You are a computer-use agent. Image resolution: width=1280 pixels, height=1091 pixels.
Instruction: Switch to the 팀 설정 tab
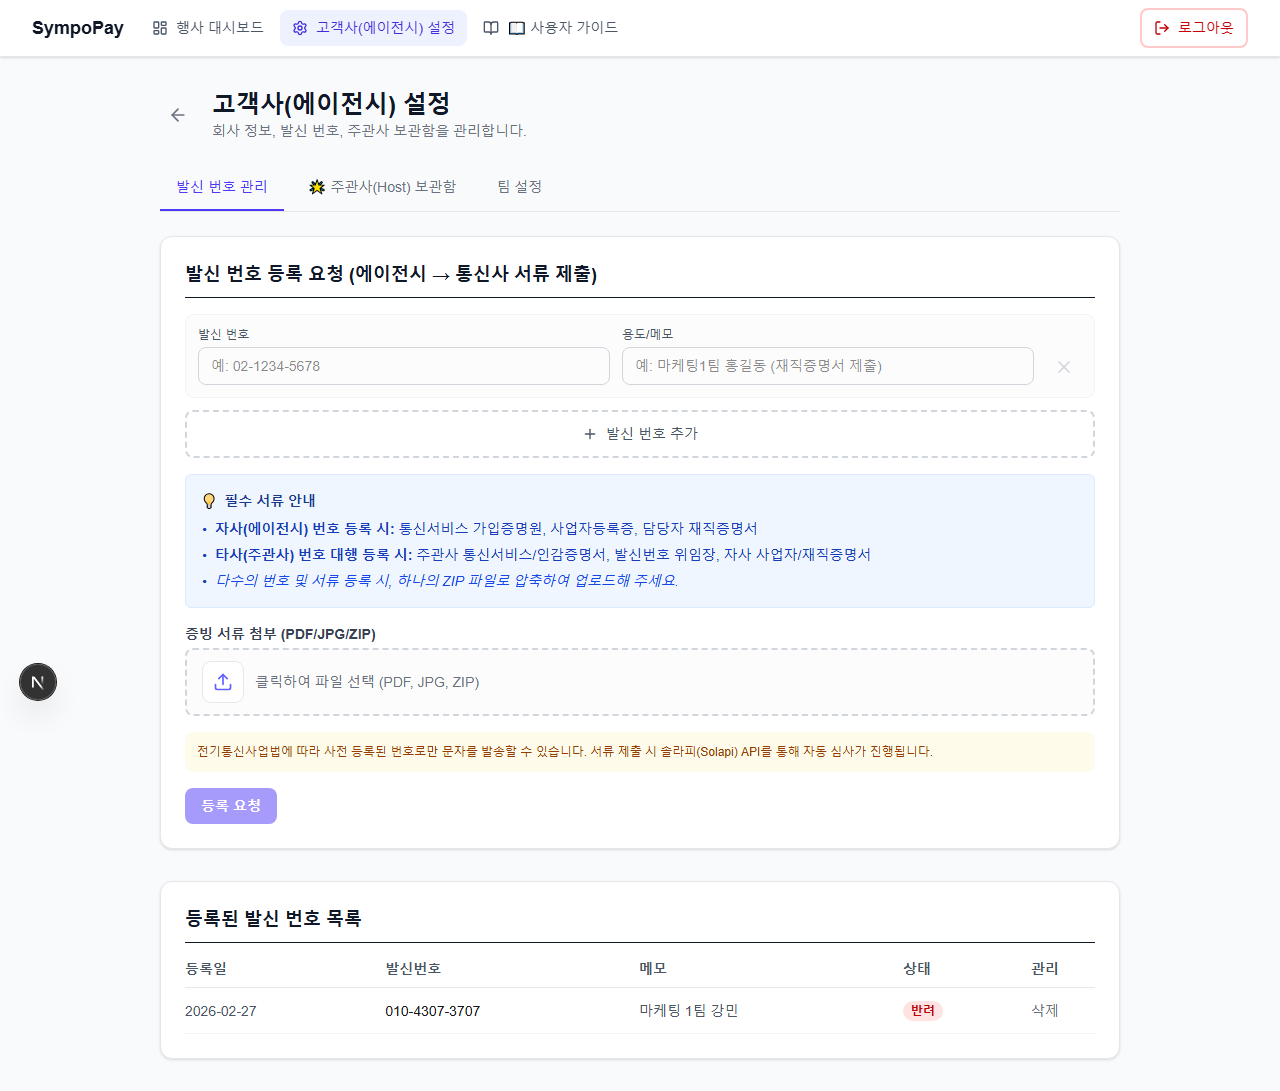[519, 187]
